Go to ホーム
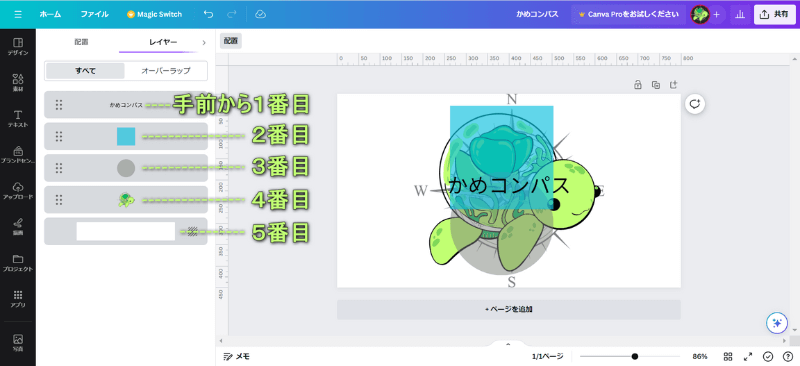This screenshot has width=800, height=366. [x=50, y=14]
